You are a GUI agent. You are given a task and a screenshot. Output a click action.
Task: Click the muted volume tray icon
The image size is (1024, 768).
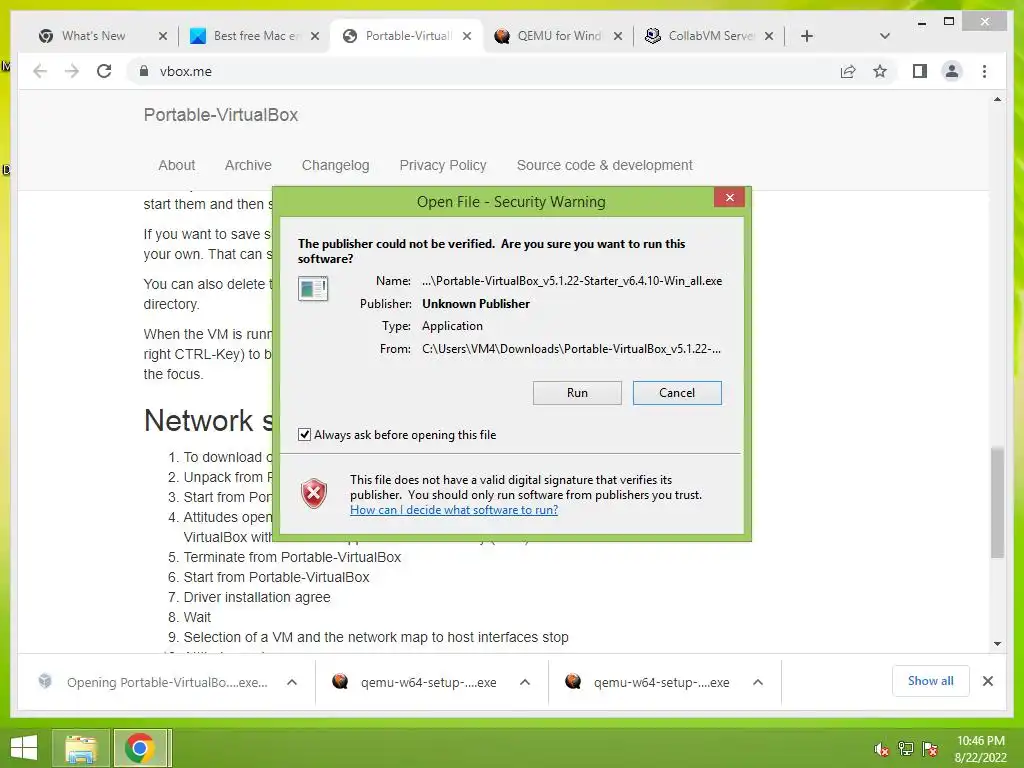[881, 749]
